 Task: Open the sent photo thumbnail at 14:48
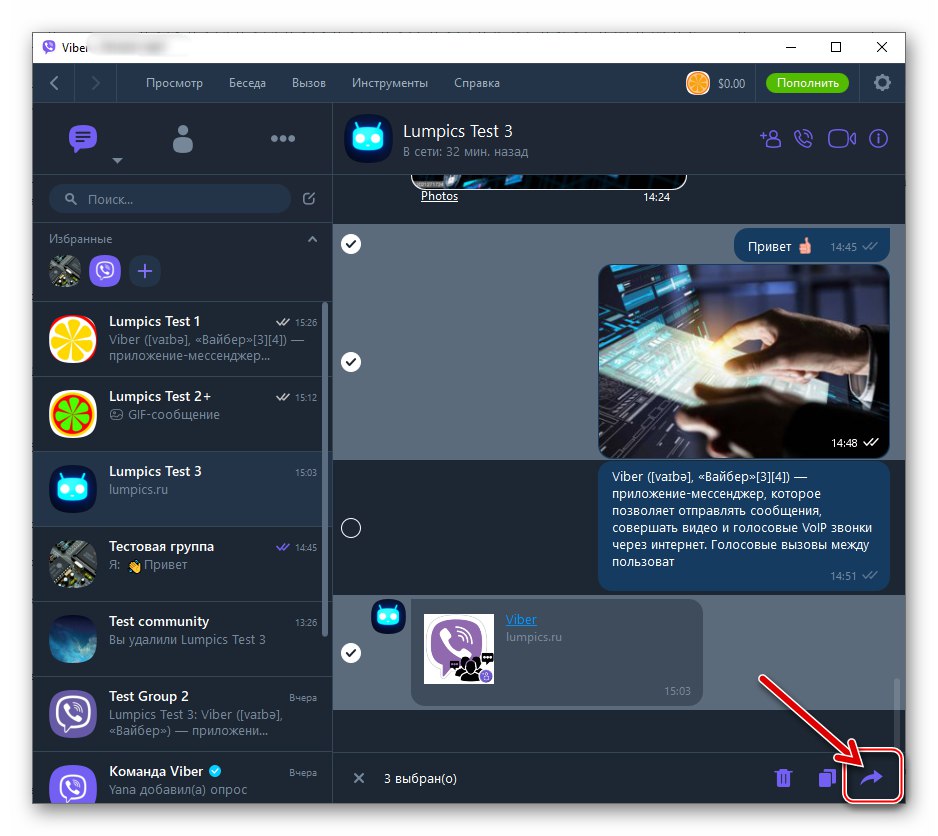(x=744, y=361)
